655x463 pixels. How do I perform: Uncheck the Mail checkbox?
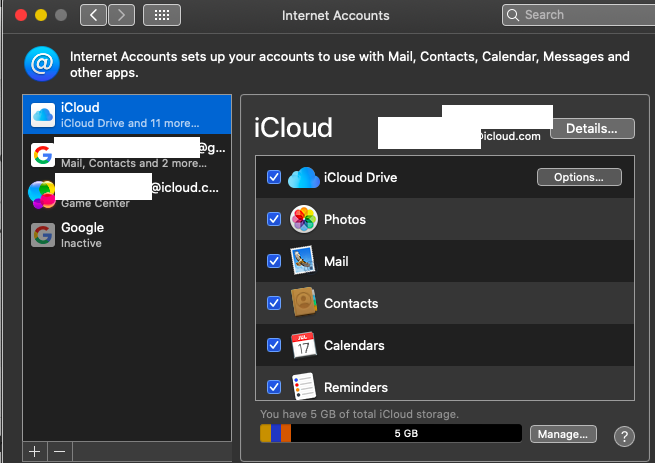coord(274,261)
